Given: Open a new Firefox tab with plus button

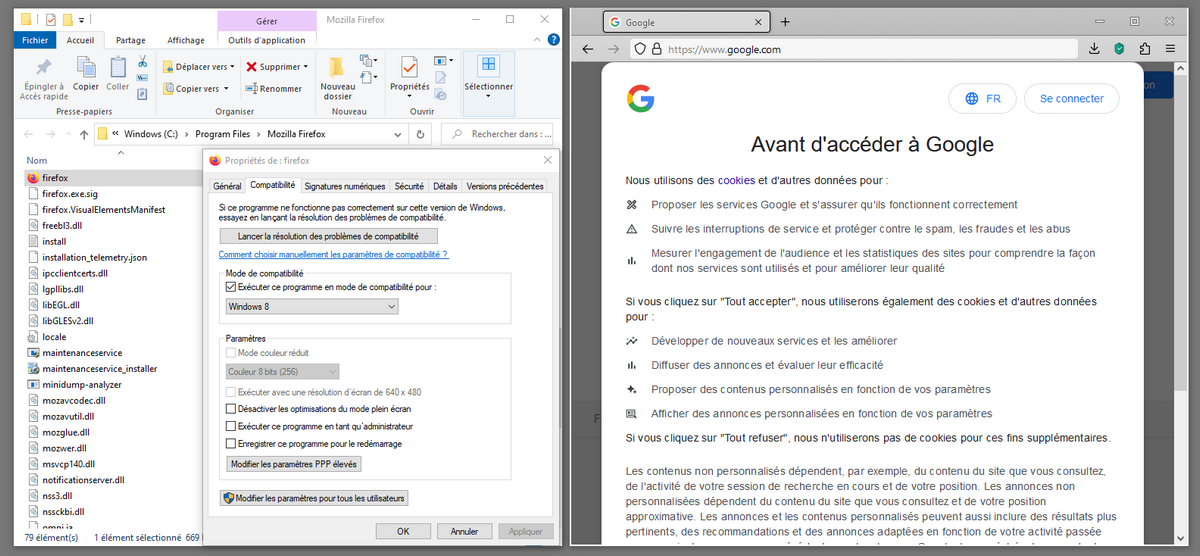Looking at the screenshot, I should [x=785, y=22].
